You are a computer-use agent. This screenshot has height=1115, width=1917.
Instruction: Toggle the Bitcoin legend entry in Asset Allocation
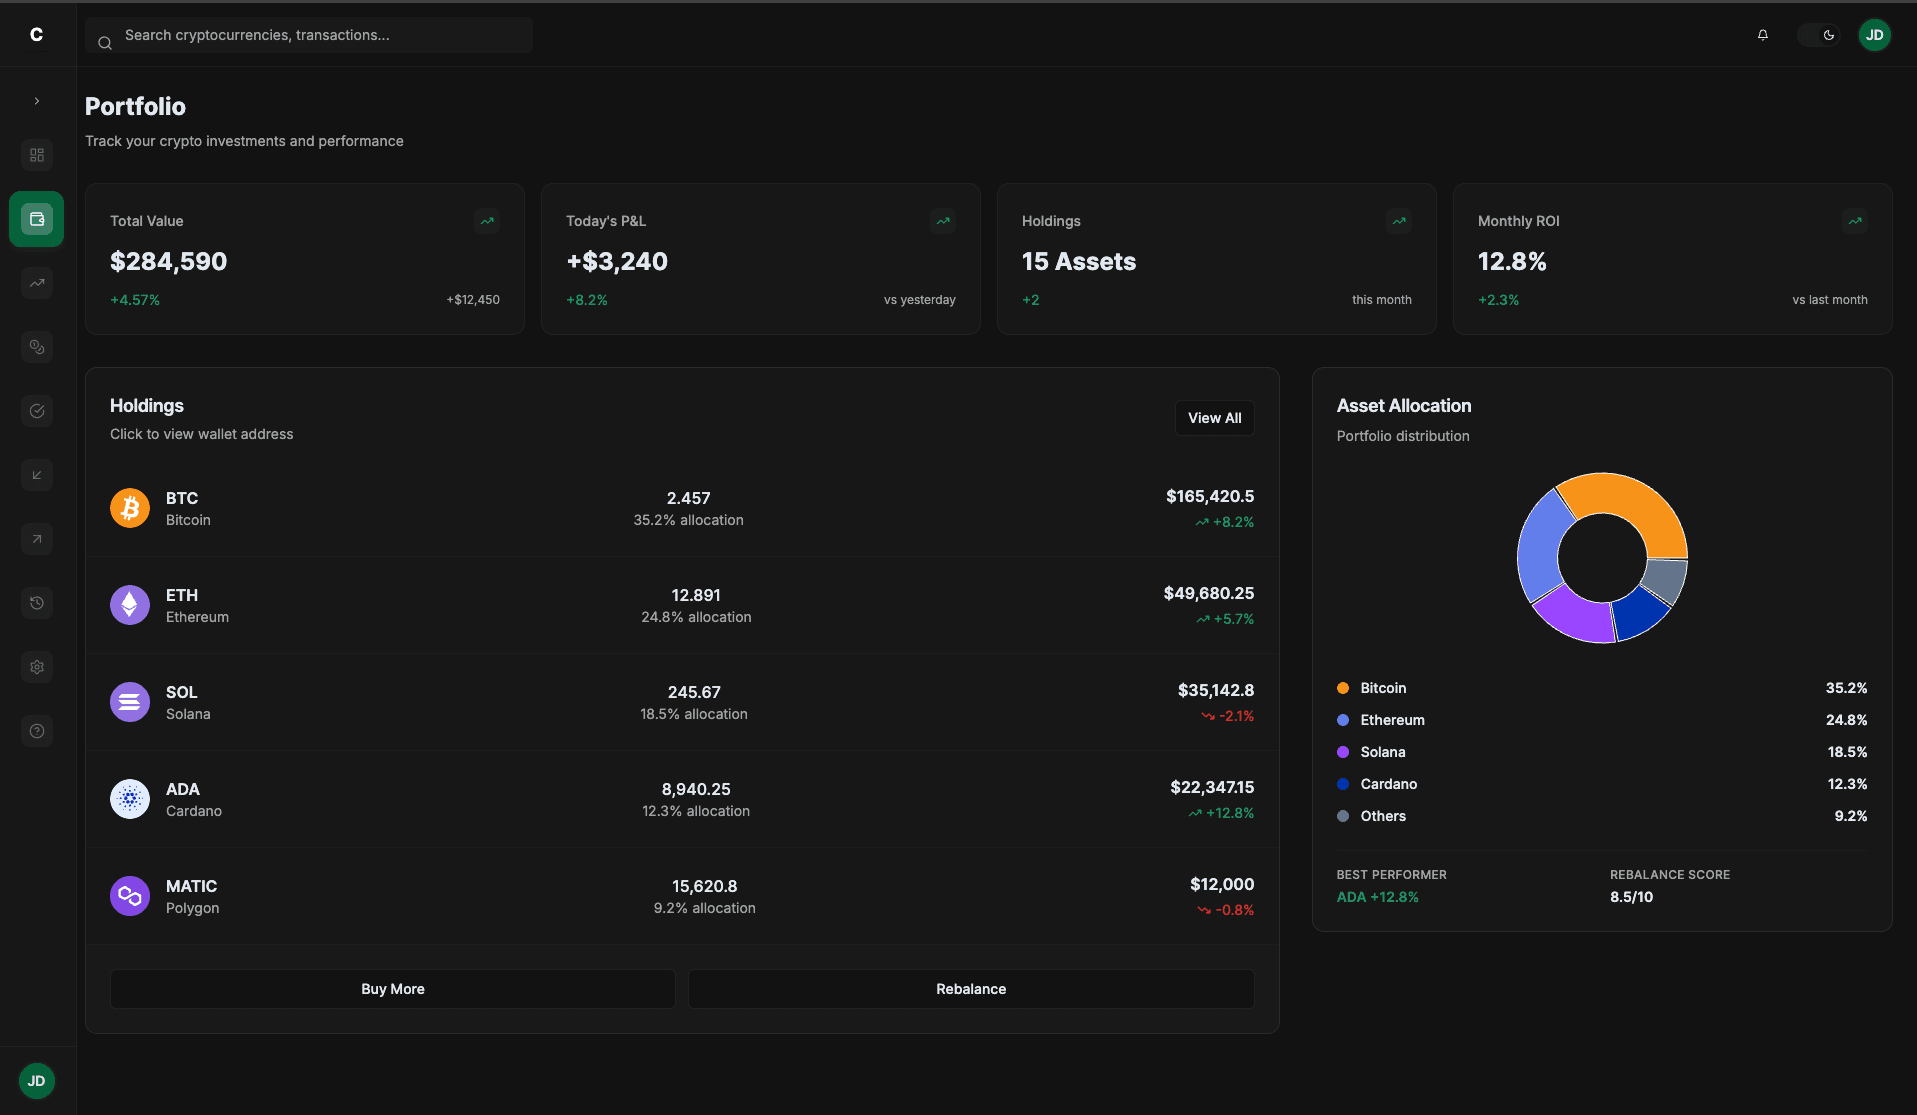(x=1383, y=688)
